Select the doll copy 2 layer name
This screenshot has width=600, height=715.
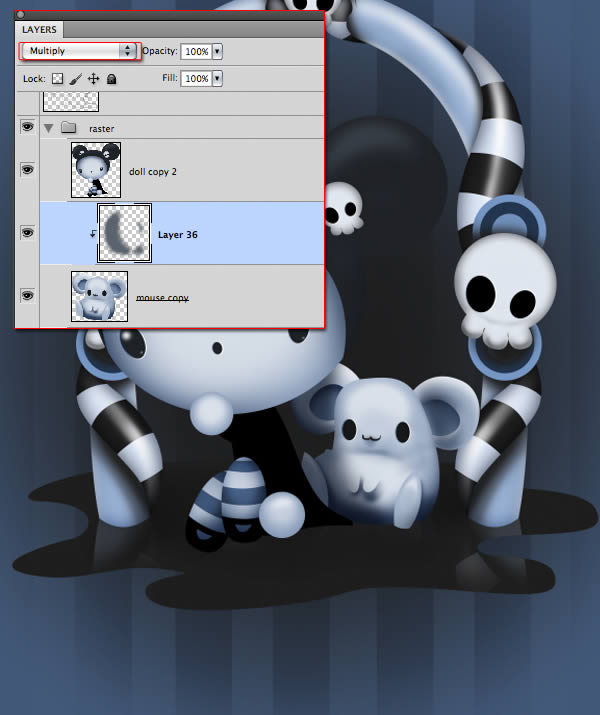(153, 172)
